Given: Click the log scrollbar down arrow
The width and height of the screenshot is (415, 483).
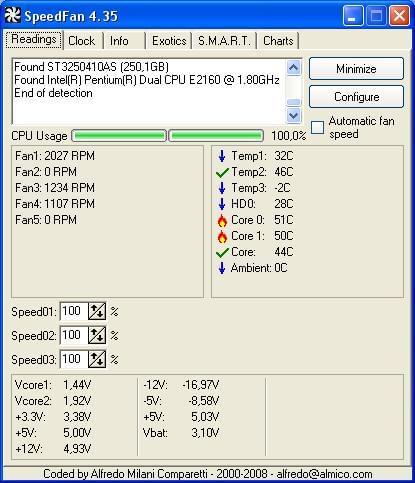Looking at the screenshot, I should click(x=293, y=115).
